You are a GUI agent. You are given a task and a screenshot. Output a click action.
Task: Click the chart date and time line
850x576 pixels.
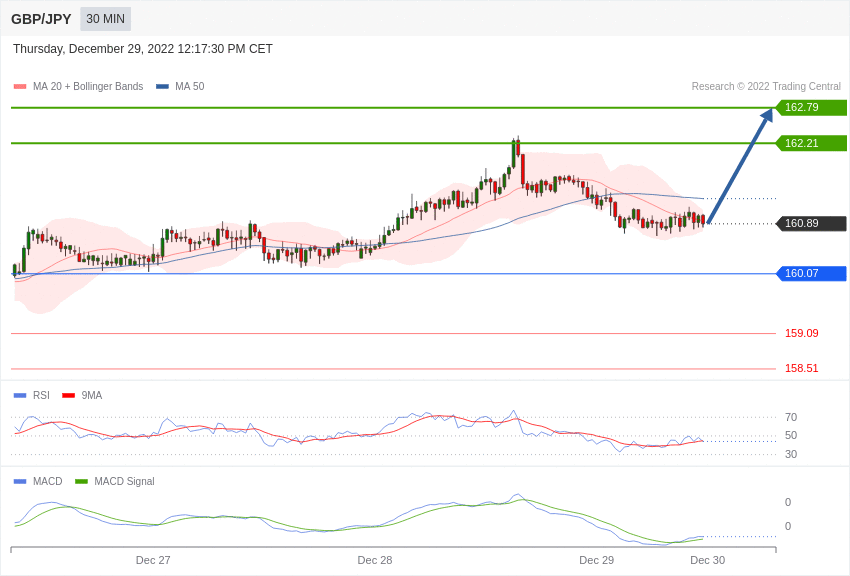(x=143, y=49)
